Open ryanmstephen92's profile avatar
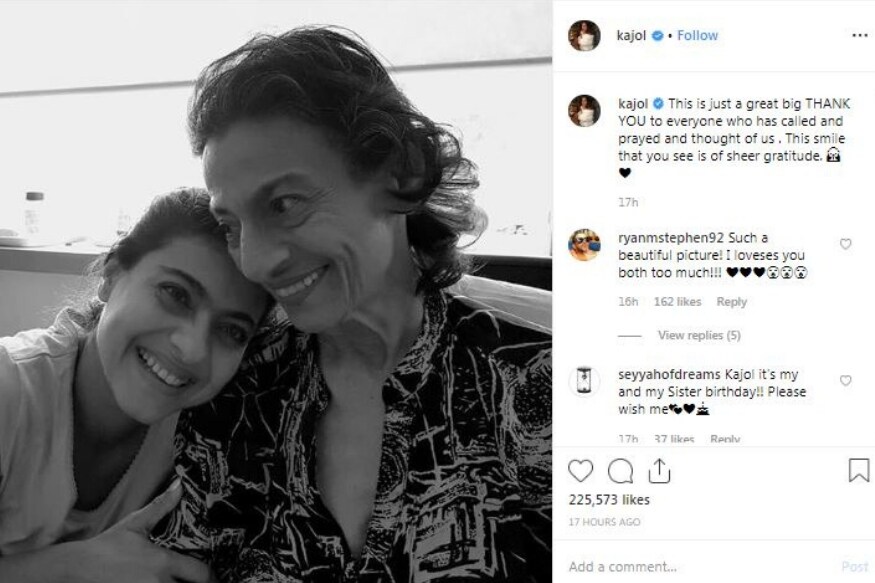Viewport: 875px width, 583px height. click(x=584, y=245)
